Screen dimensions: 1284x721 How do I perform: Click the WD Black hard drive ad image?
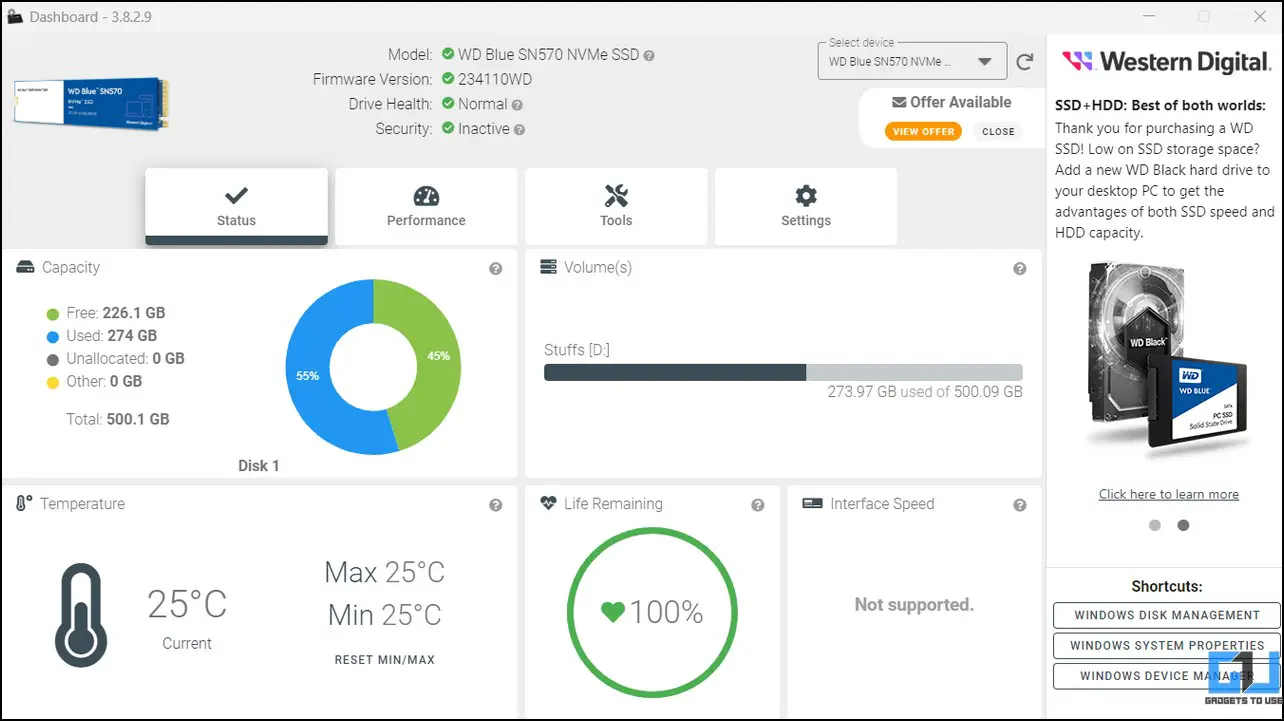(1169, 362)
